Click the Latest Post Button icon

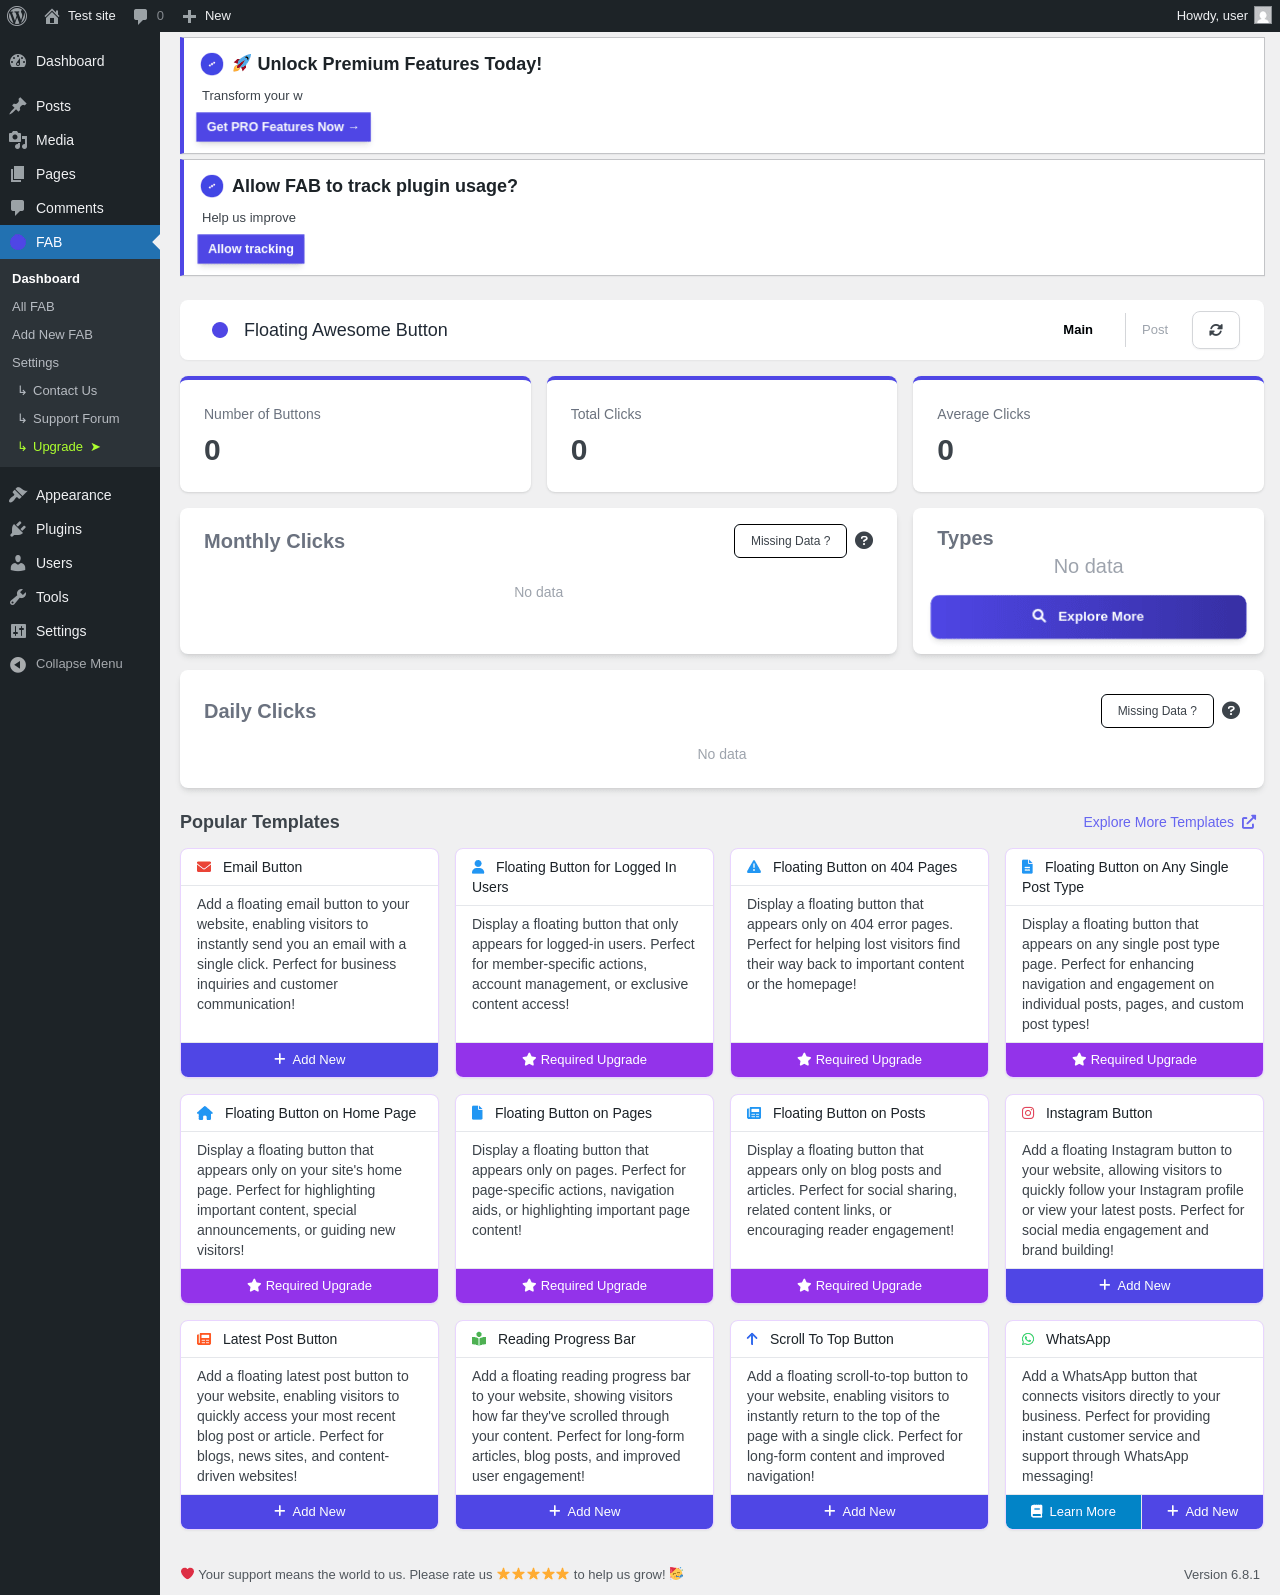[x=204, y=1339]
